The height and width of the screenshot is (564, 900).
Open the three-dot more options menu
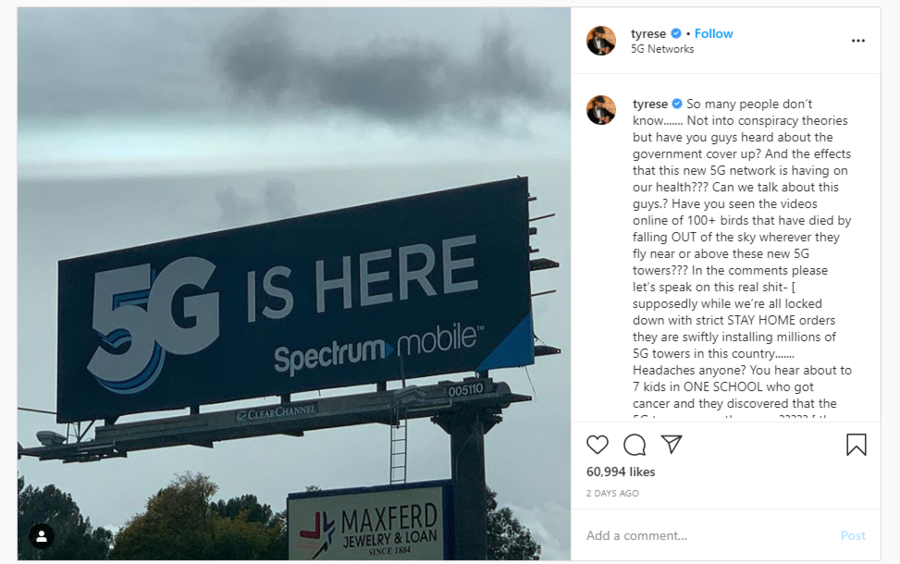click(858, 41)
